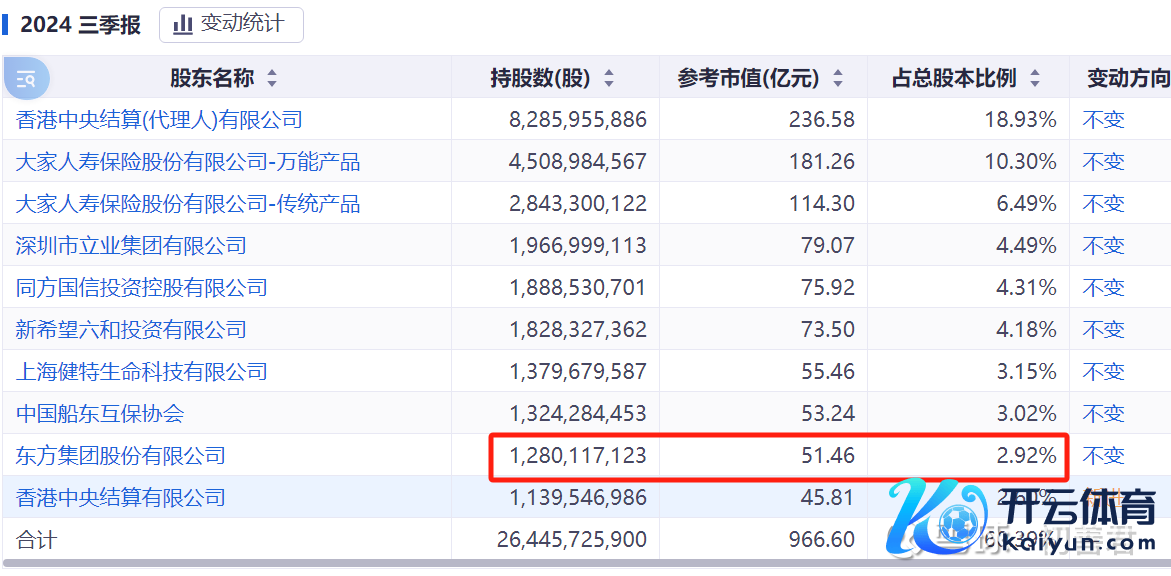Viewport: 1171px width, 576px height.
Task: Sort by 持股数(股) column arrows
Action: 609,79
